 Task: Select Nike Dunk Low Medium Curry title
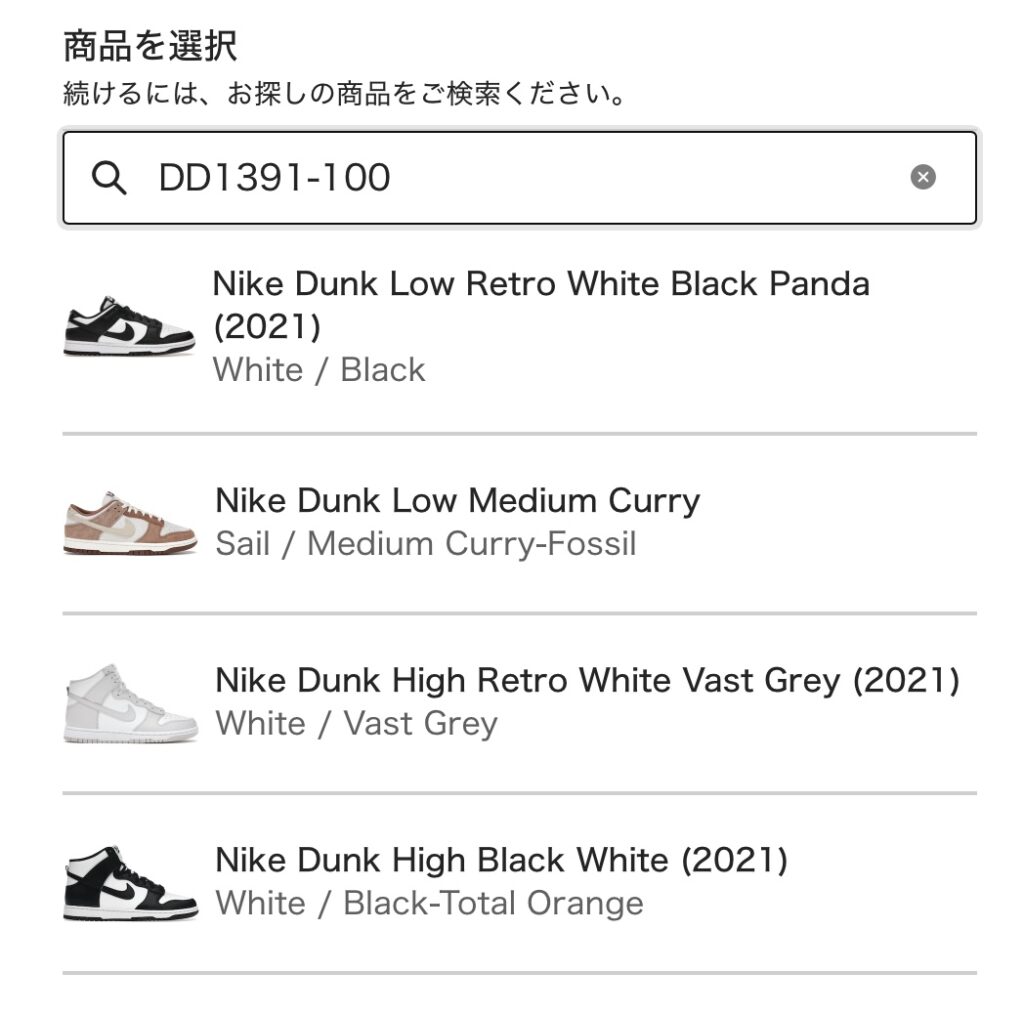point(457,501)
